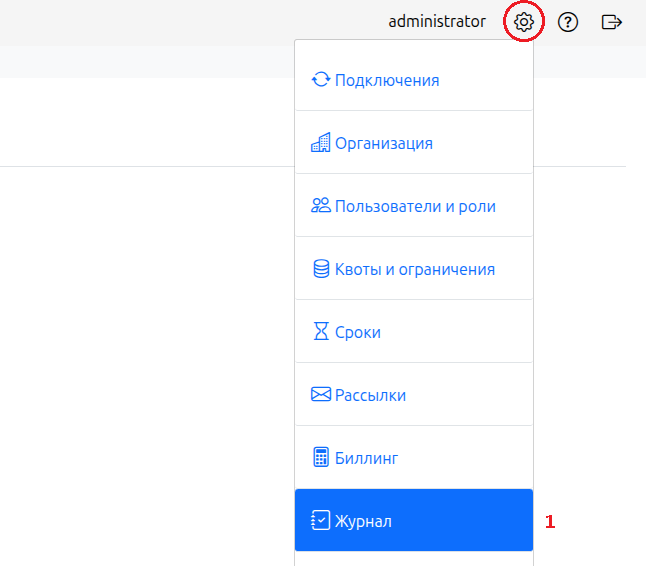Click the envelope icon beside Рассылки
This screenshot has width=646, height=566.
(321, 395)
